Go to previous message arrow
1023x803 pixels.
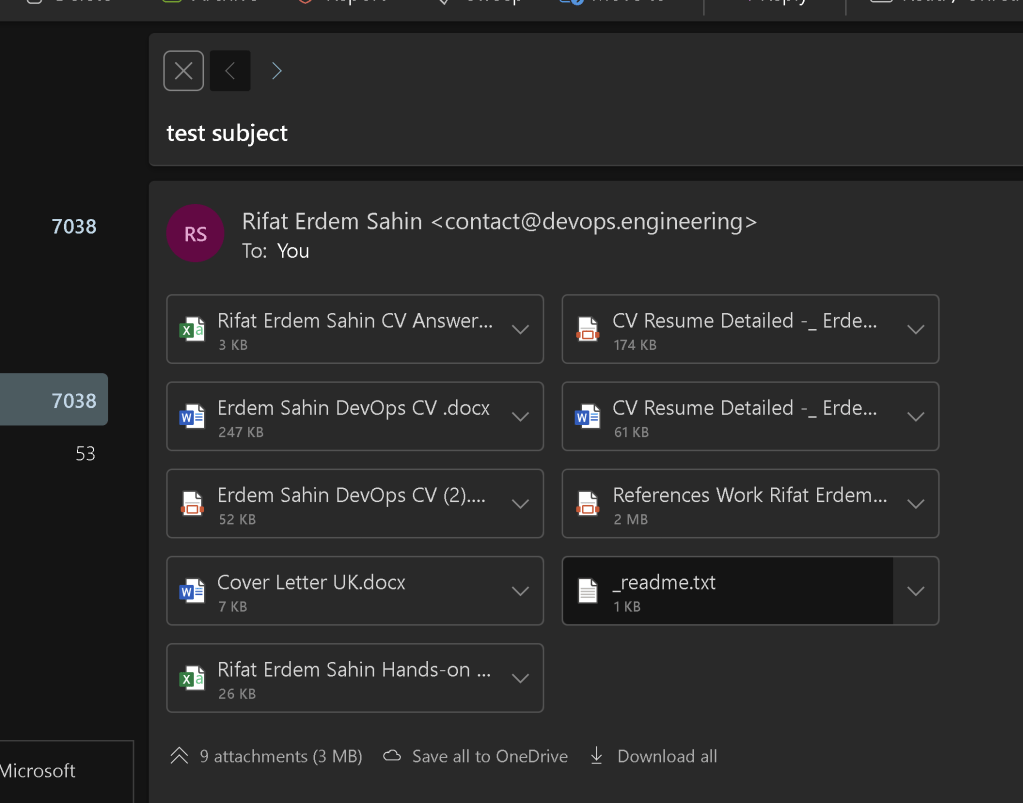point(230,70)
